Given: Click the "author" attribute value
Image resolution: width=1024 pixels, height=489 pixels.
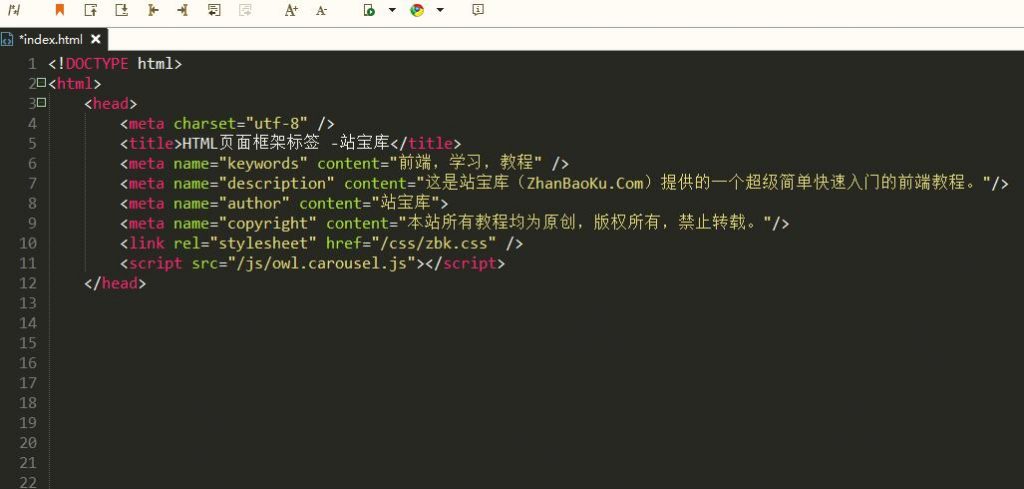Looking at the screenshot, I should [254, 203].
